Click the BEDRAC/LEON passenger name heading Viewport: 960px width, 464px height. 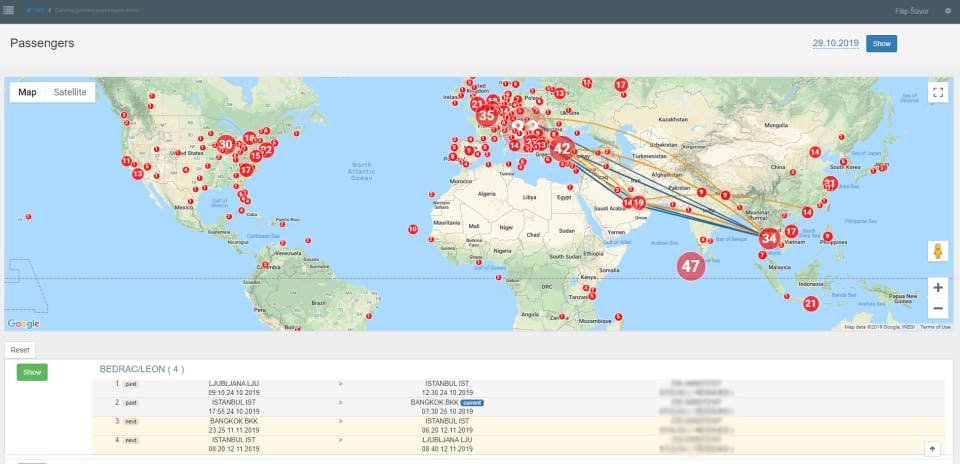(x=141, y=369)
